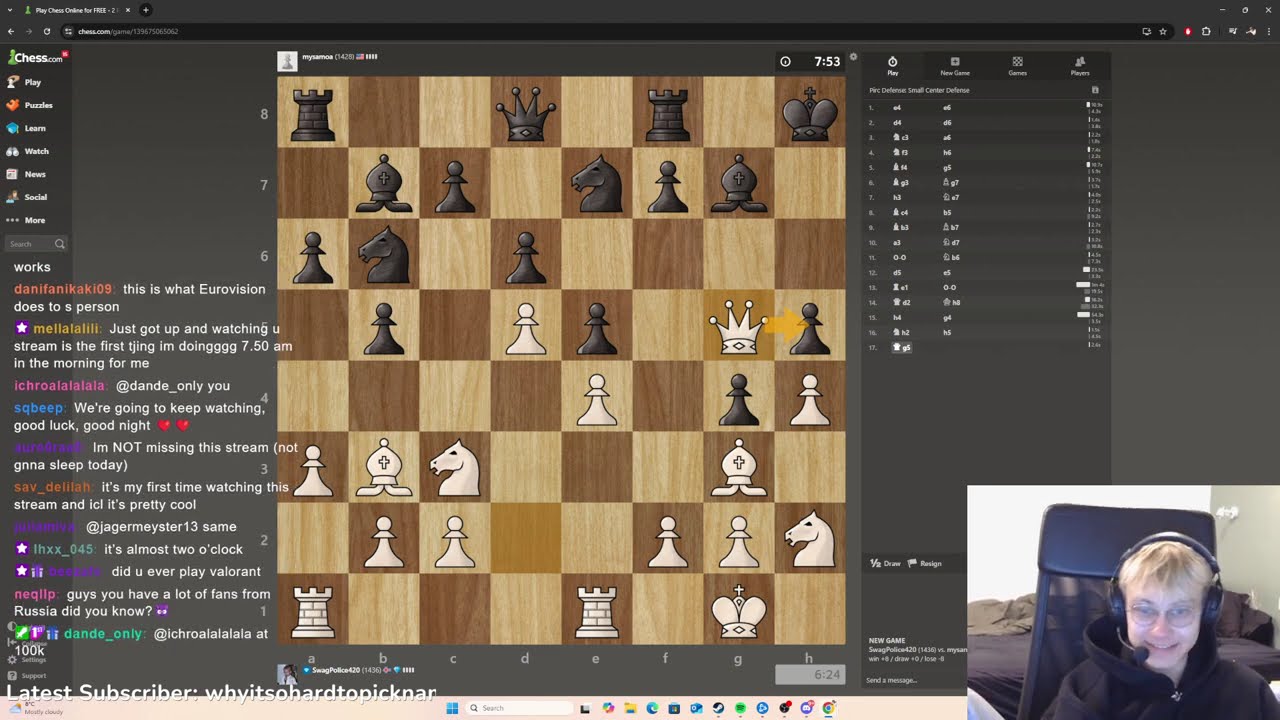This screenshot has width=1280, height=720.
Task: Reload the browser page
Action: point(47,31)
